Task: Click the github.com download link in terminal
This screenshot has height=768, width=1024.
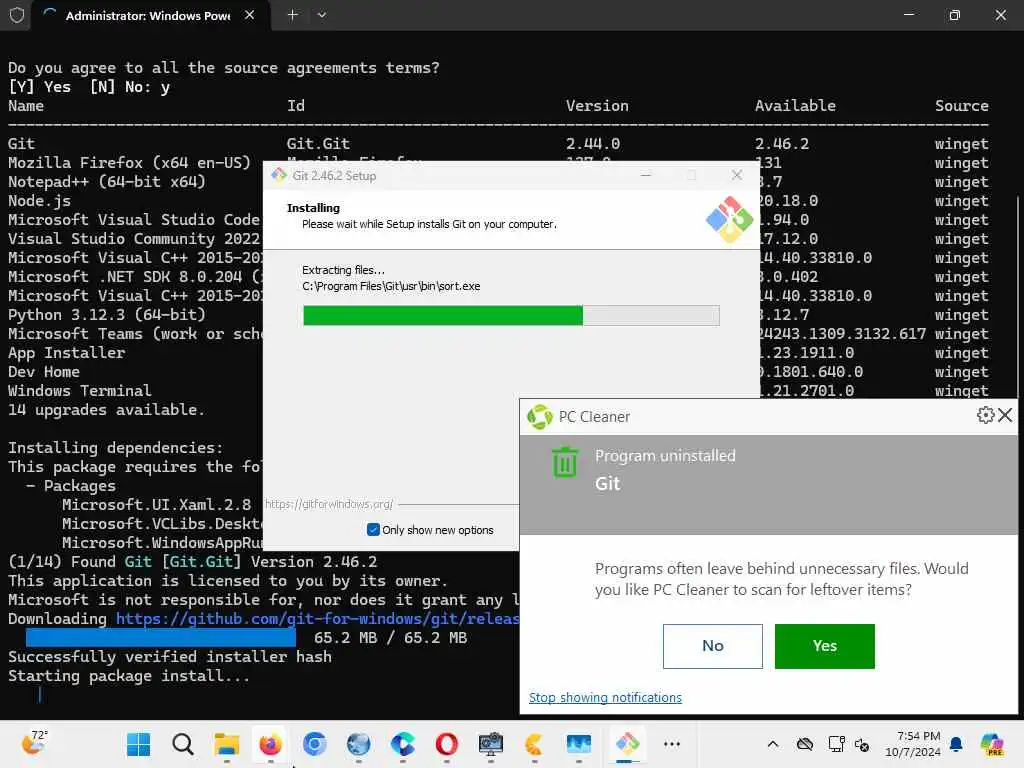Action: (x=317, y=618)
